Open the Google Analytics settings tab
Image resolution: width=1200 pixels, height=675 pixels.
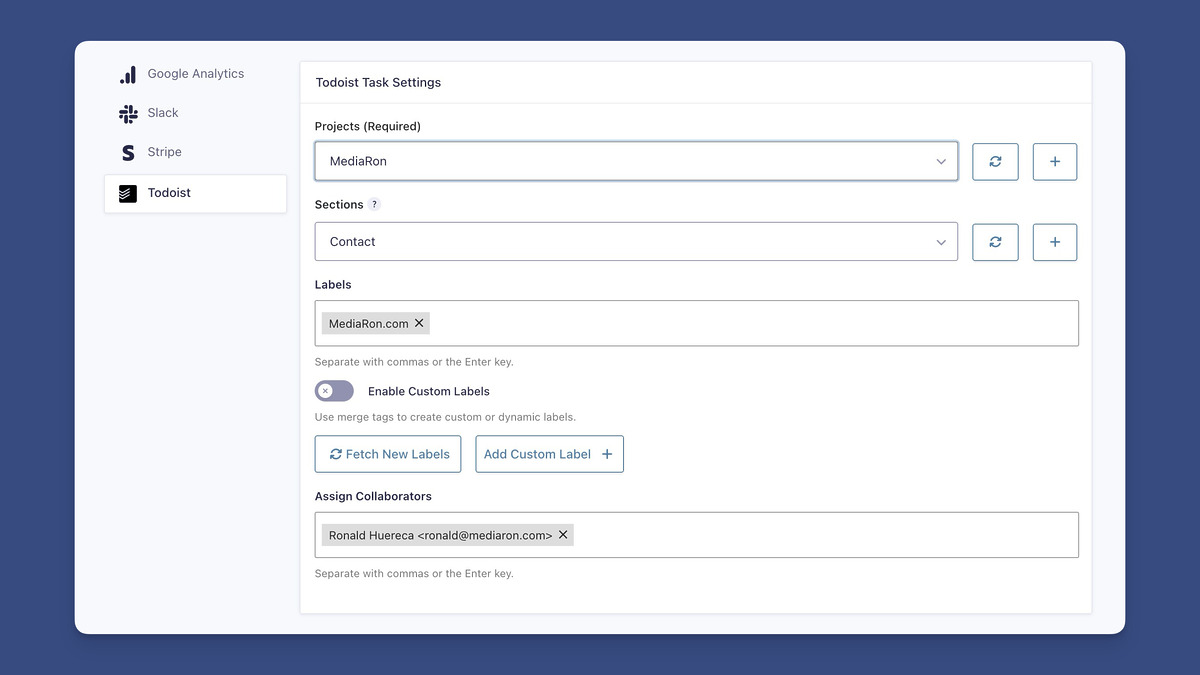195,74
